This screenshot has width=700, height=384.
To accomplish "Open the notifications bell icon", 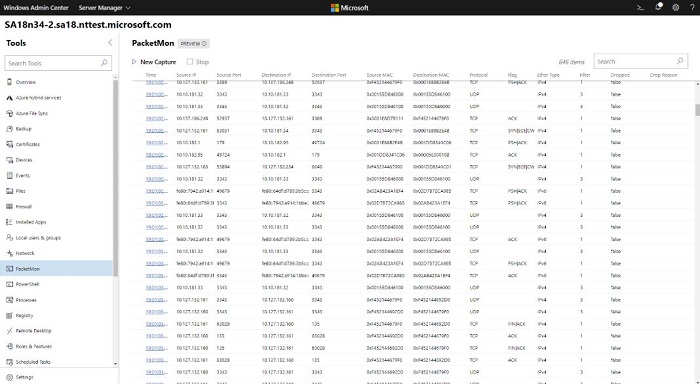I will [x=658, y=7].
